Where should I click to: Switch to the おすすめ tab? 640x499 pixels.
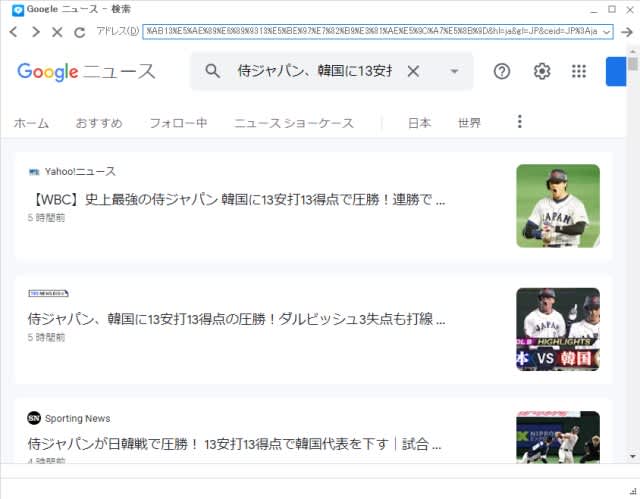click(99, 123)
